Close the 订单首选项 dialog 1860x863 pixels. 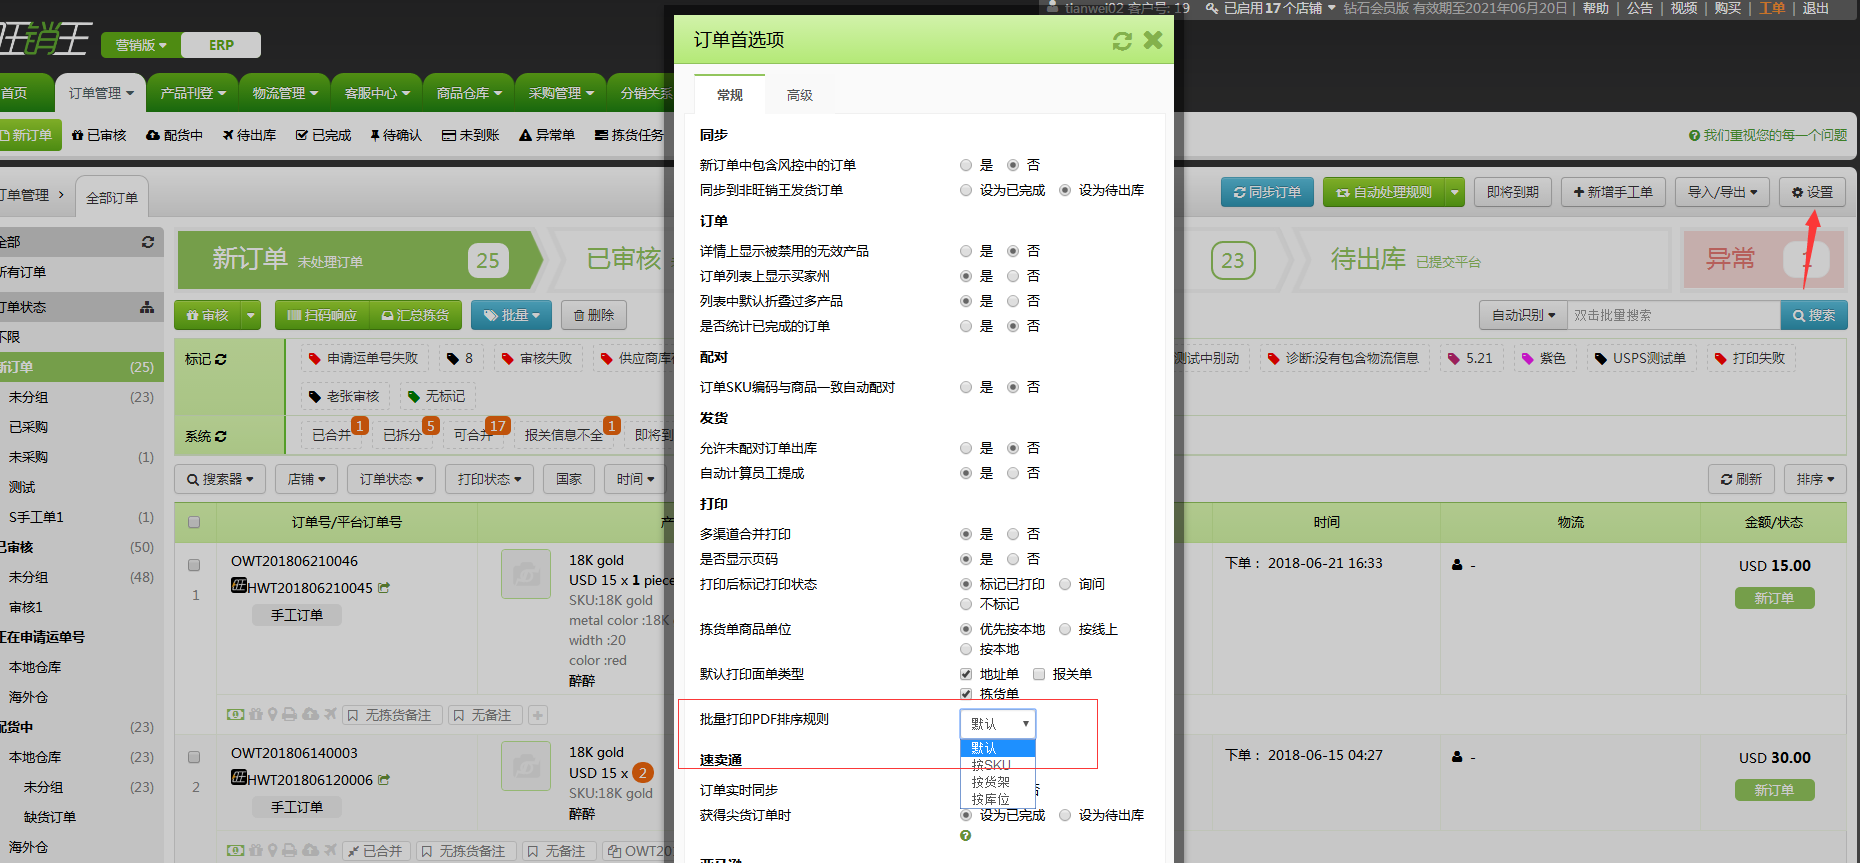pyautogui.click(x=1153, y=40)
